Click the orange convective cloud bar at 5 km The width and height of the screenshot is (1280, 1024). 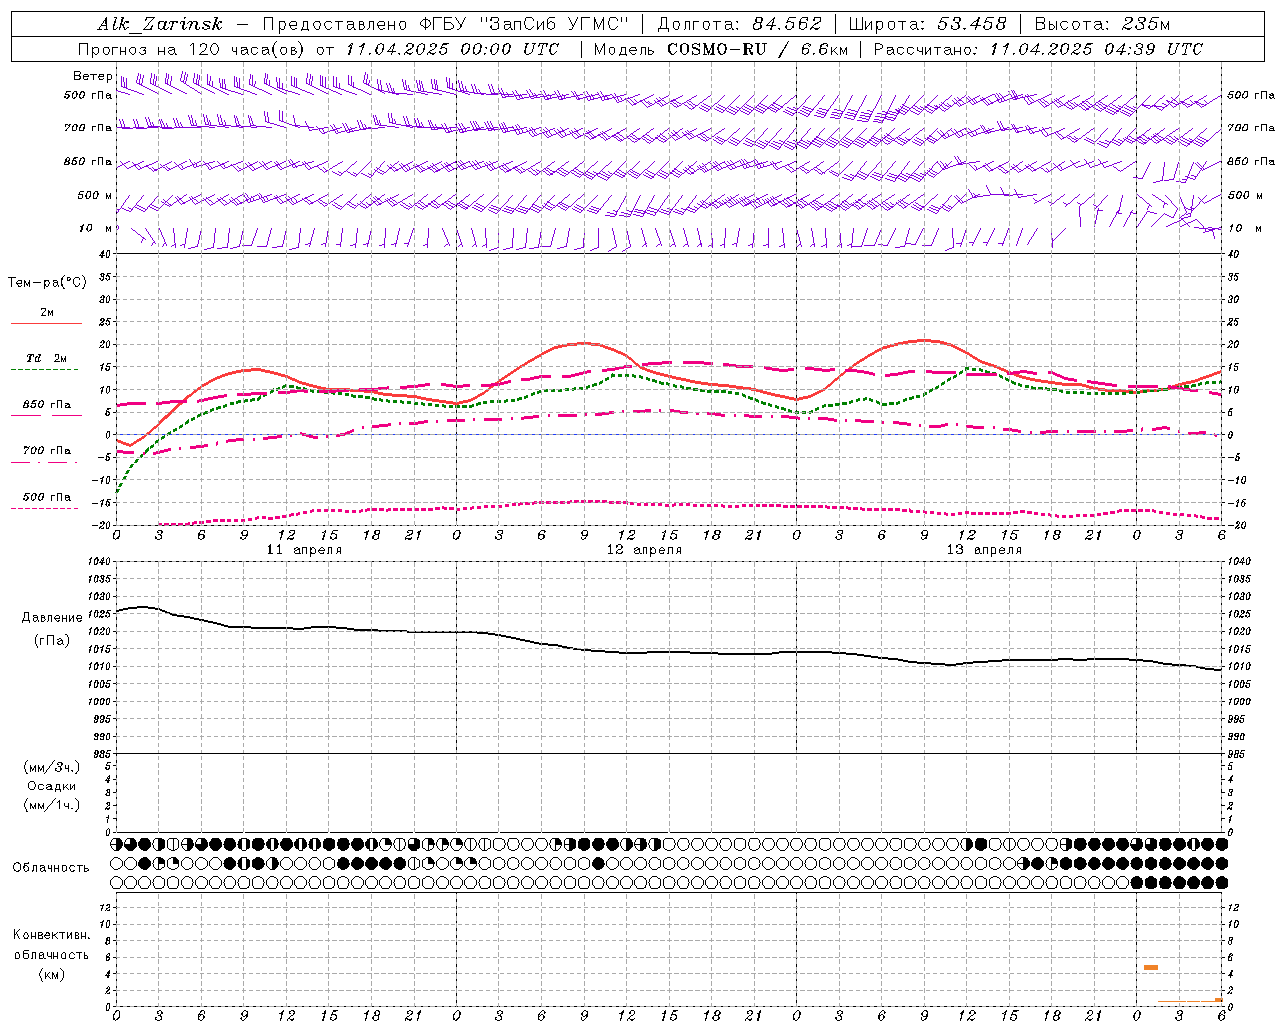point(1151,967)
